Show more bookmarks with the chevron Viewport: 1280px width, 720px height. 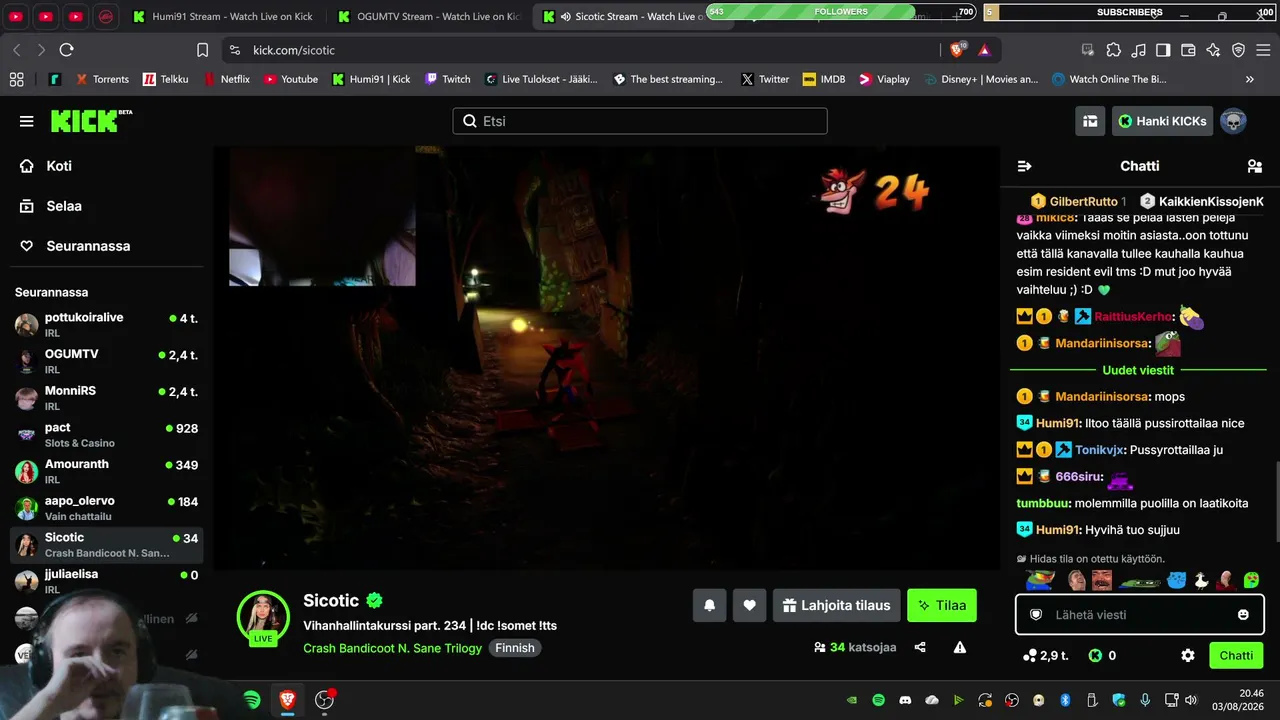click(x=1249, y=79)
